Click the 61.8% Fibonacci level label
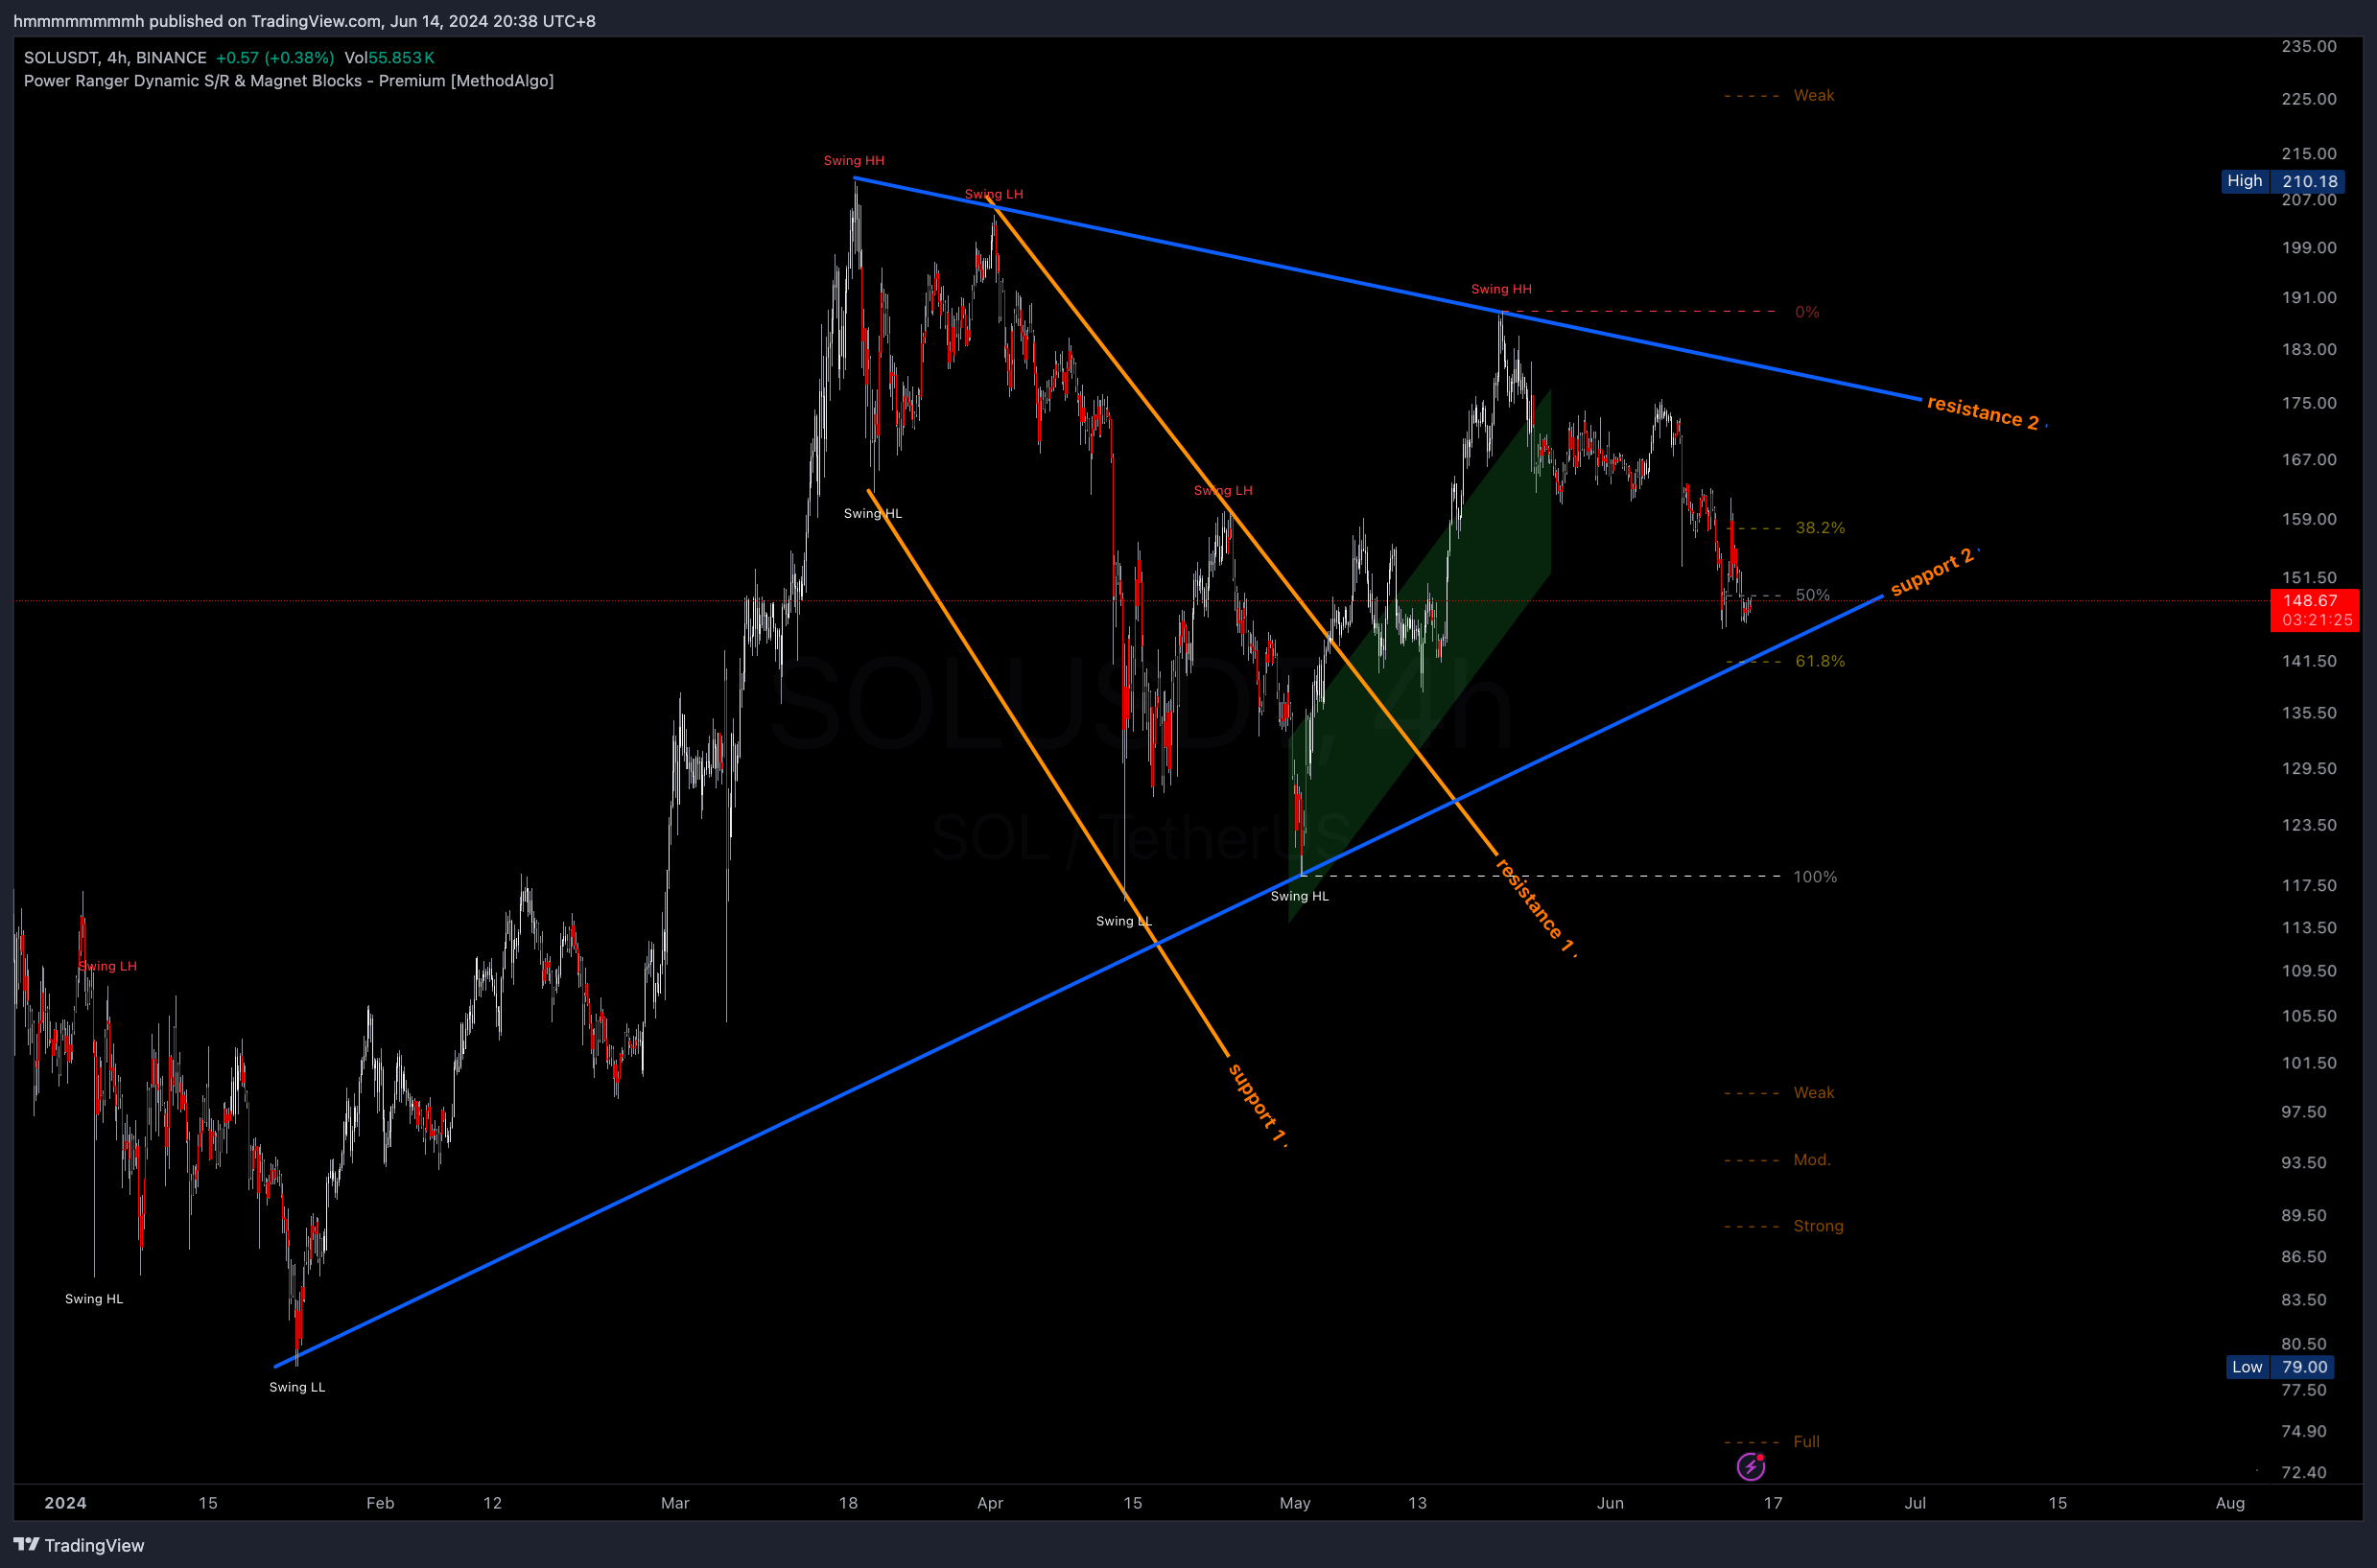Image resolution: width=2377 pixels, height=1568 pixels. pos(1819,661)
